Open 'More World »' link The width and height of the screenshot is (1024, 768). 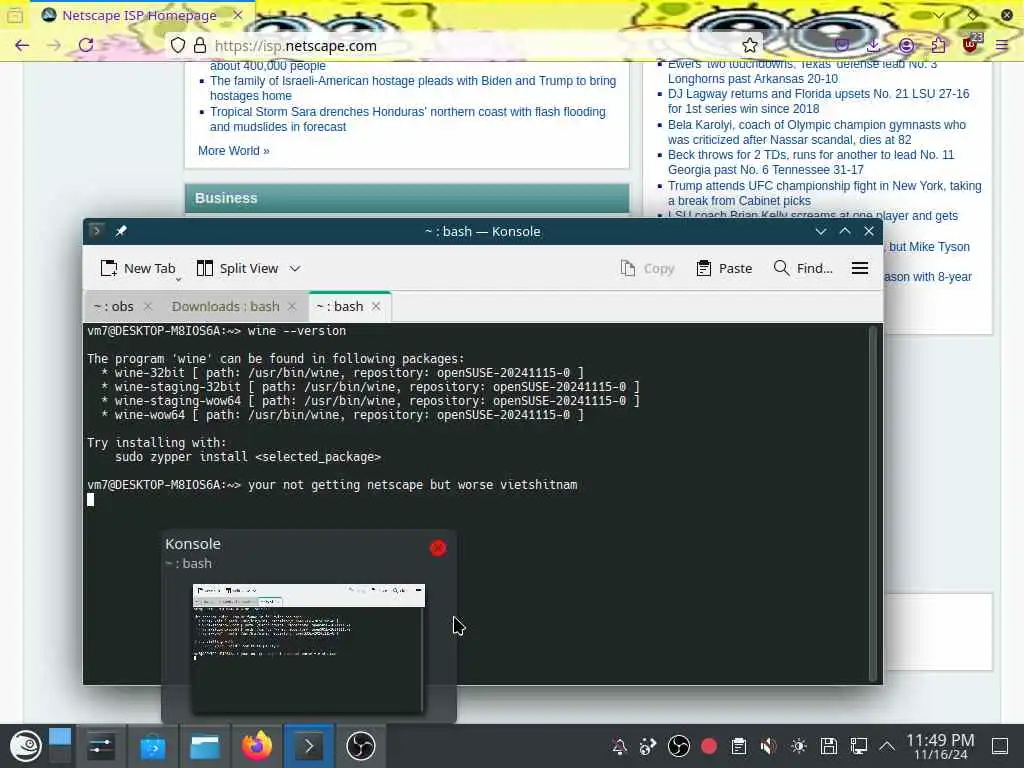click(233, 151)
